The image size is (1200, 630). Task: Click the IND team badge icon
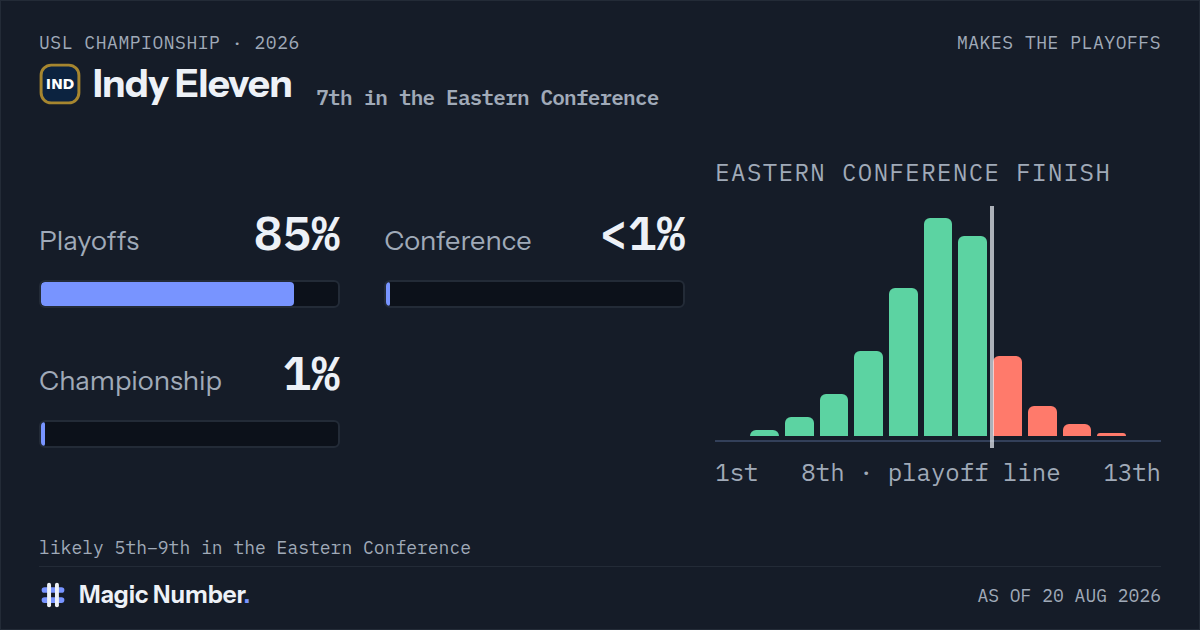pos(60,84)
